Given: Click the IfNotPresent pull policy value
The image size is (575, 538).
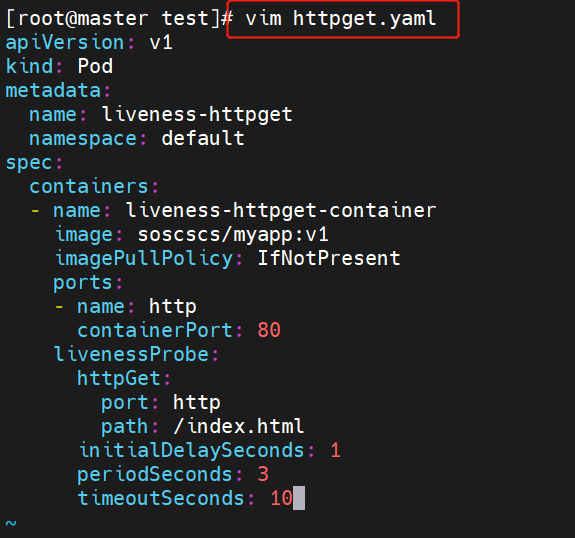Looking at the screenshot, I should point(329,259).
